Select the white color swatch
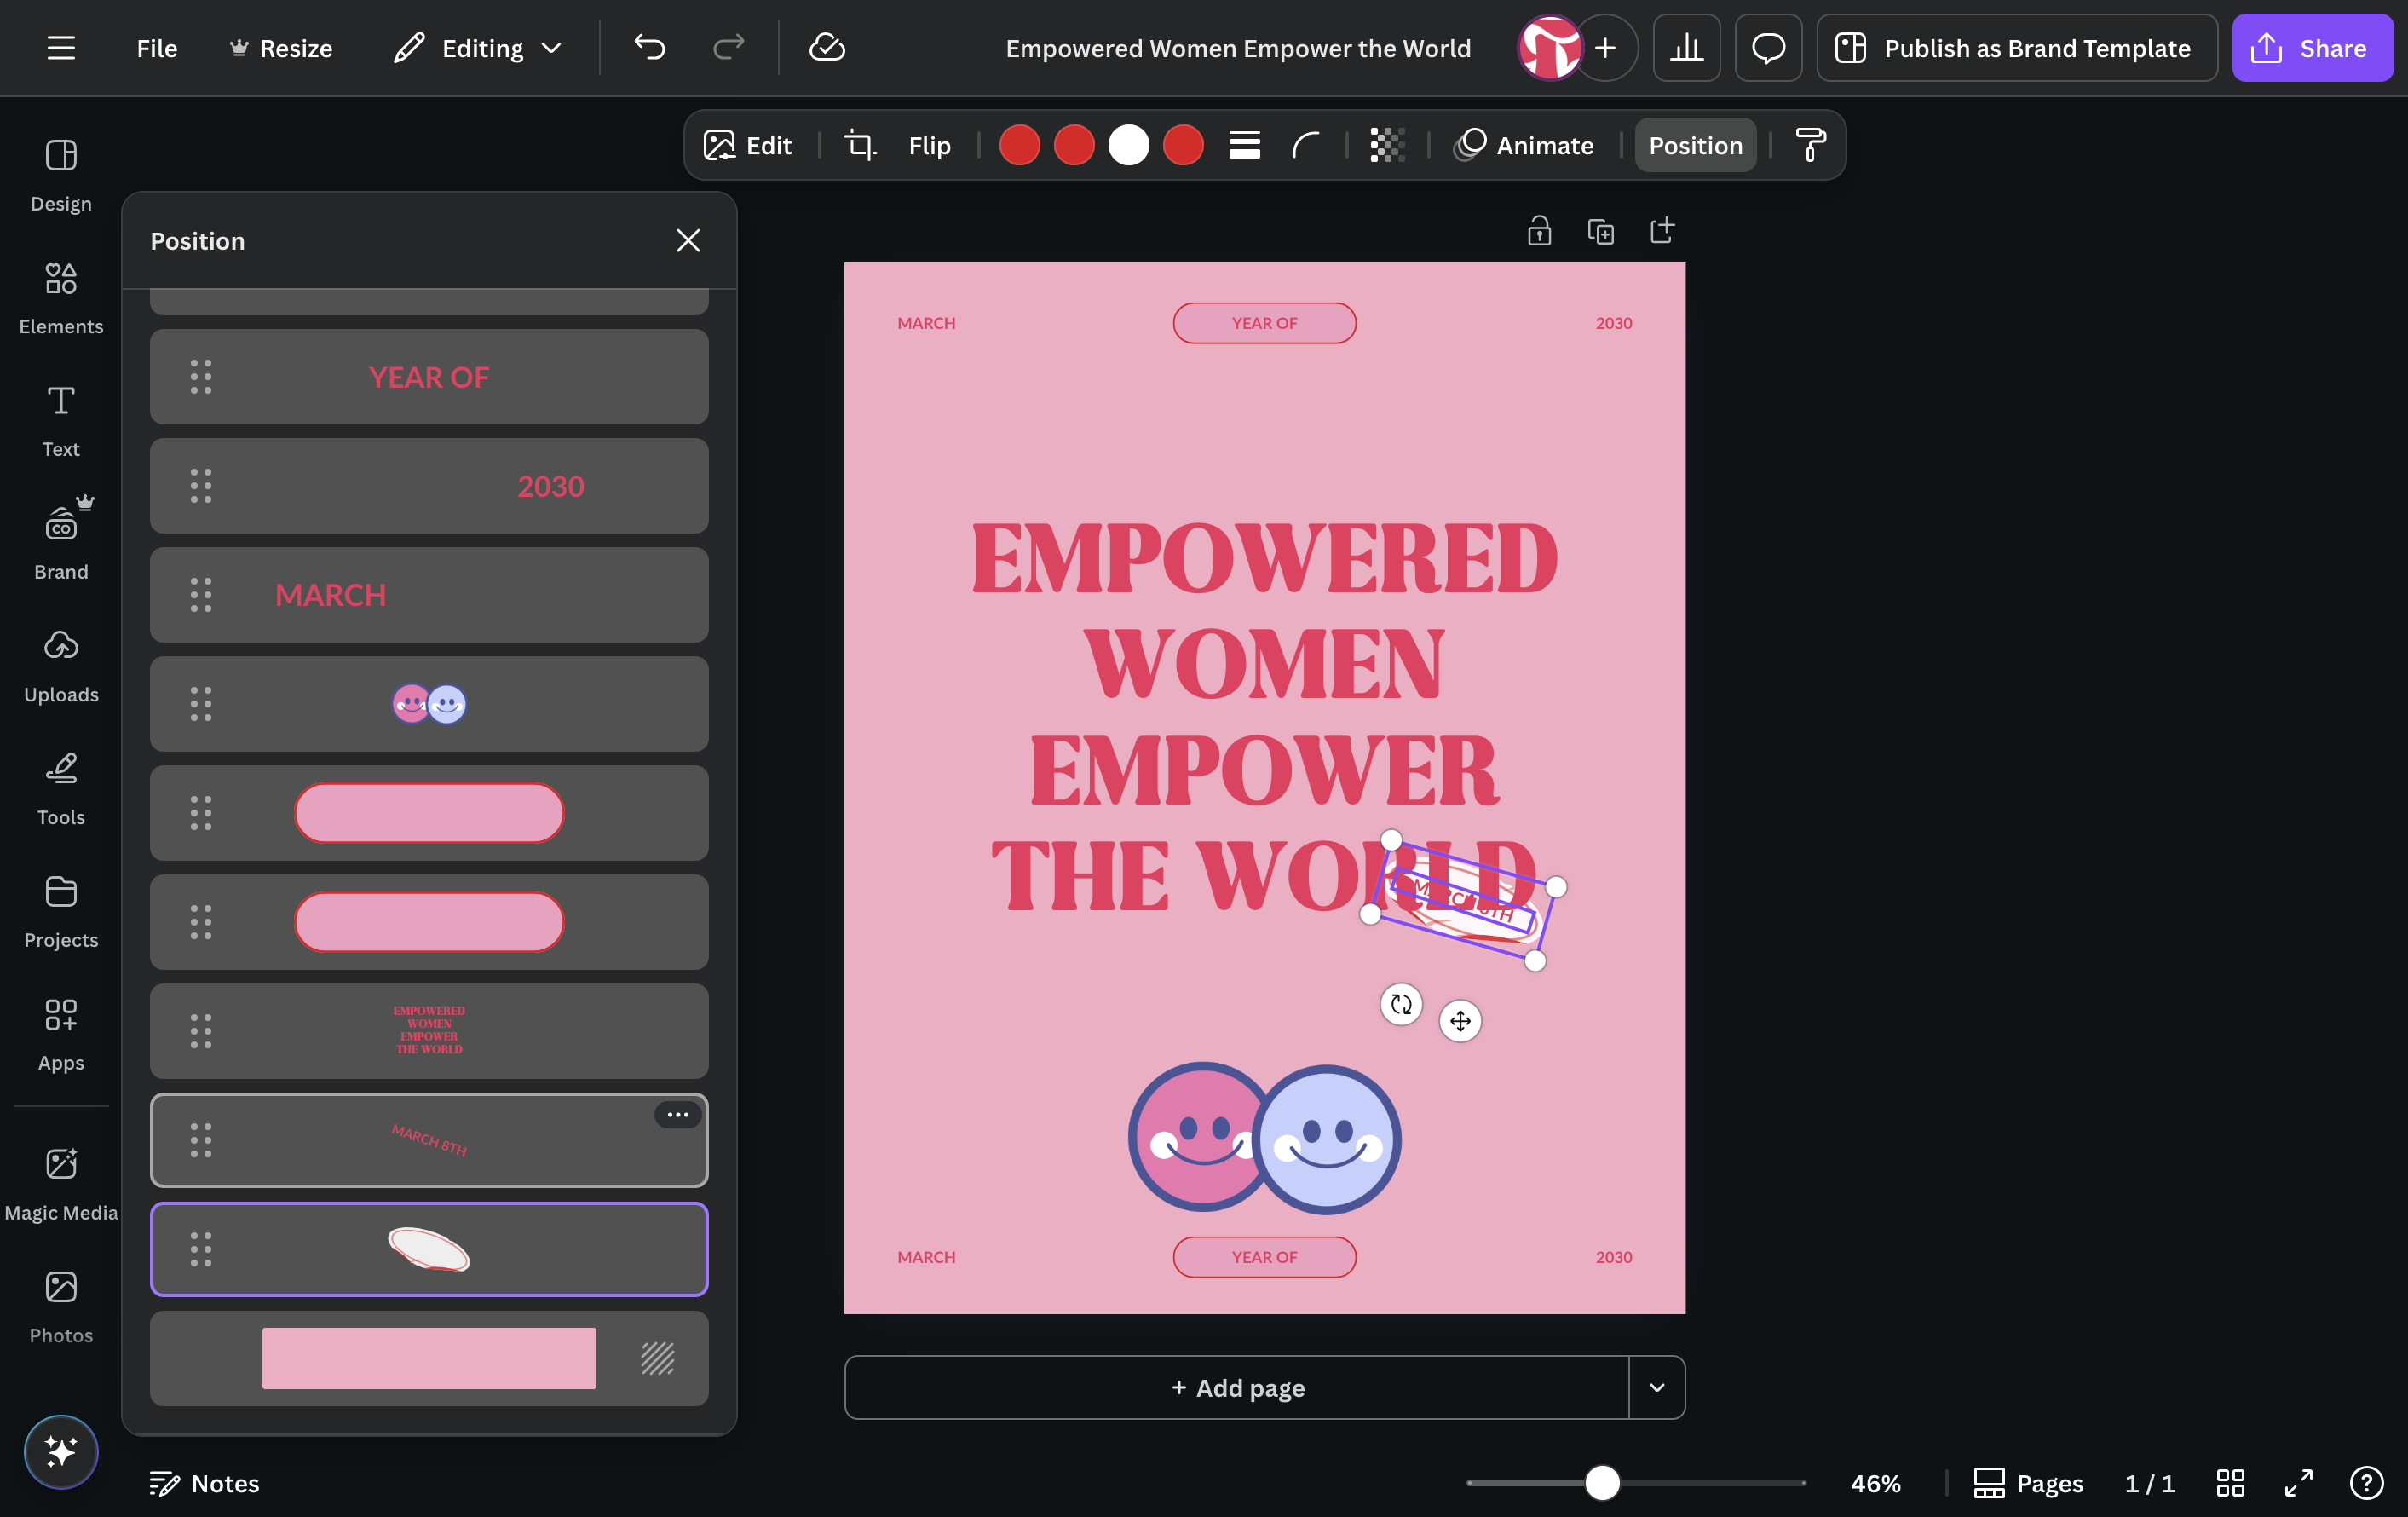 (1128, 145)
